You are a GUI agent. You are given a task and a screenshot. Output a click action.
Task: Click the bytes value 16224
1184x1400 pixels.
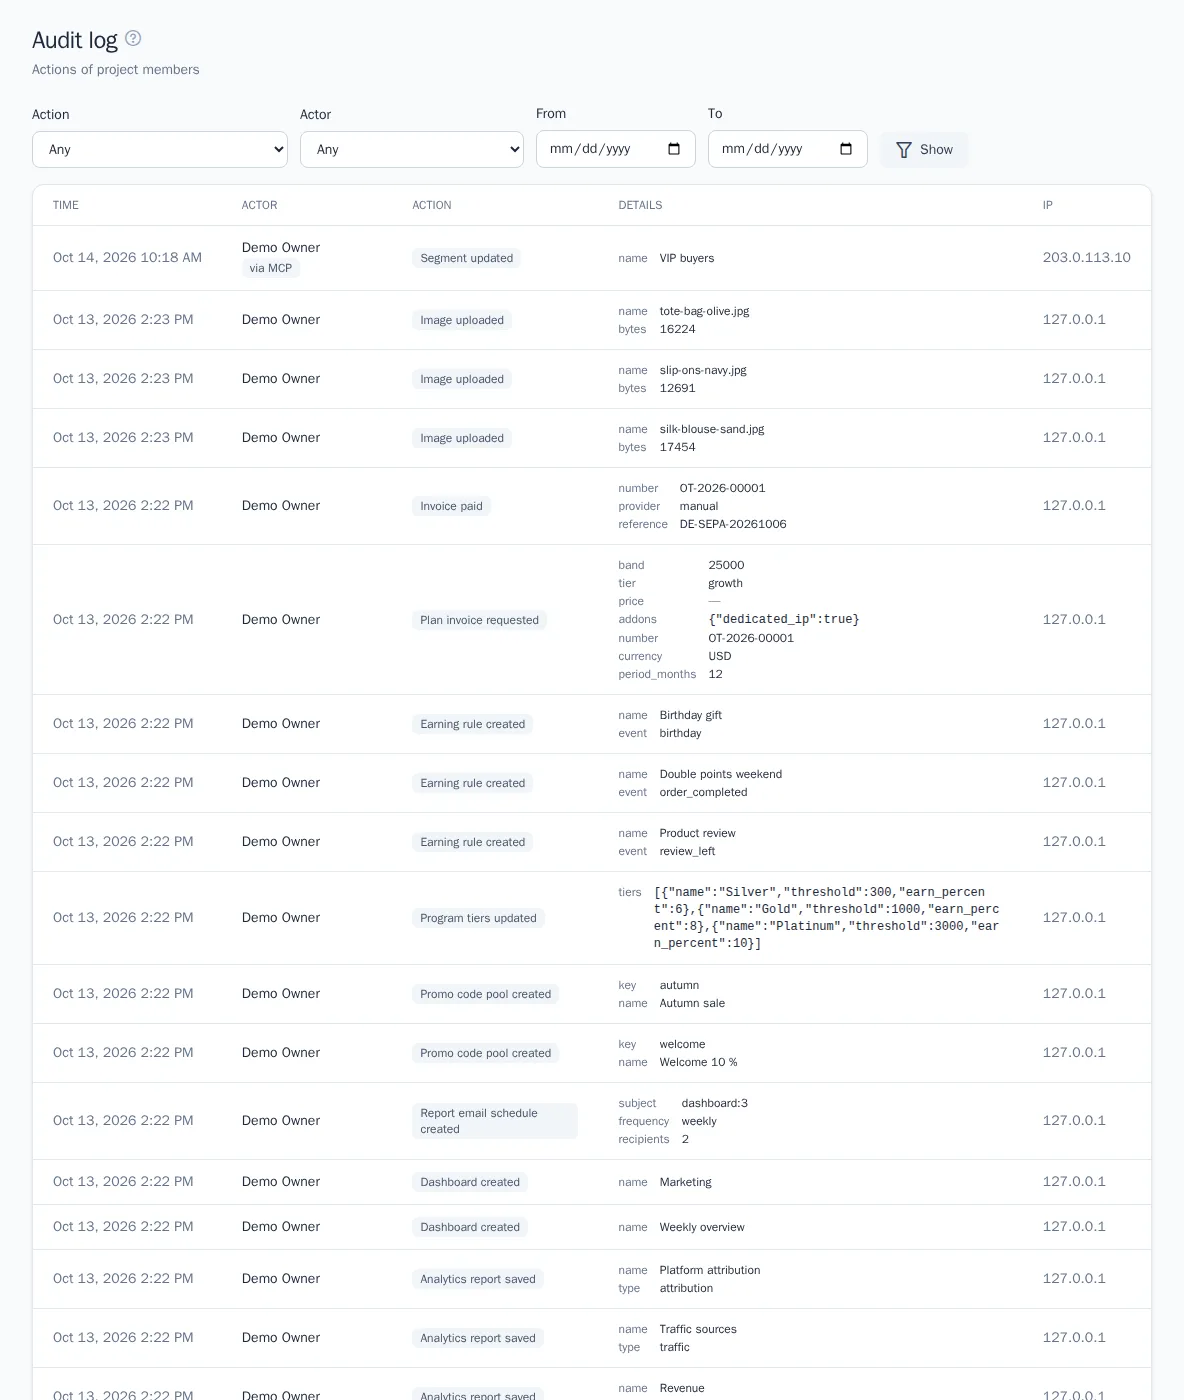coord(678,329)
